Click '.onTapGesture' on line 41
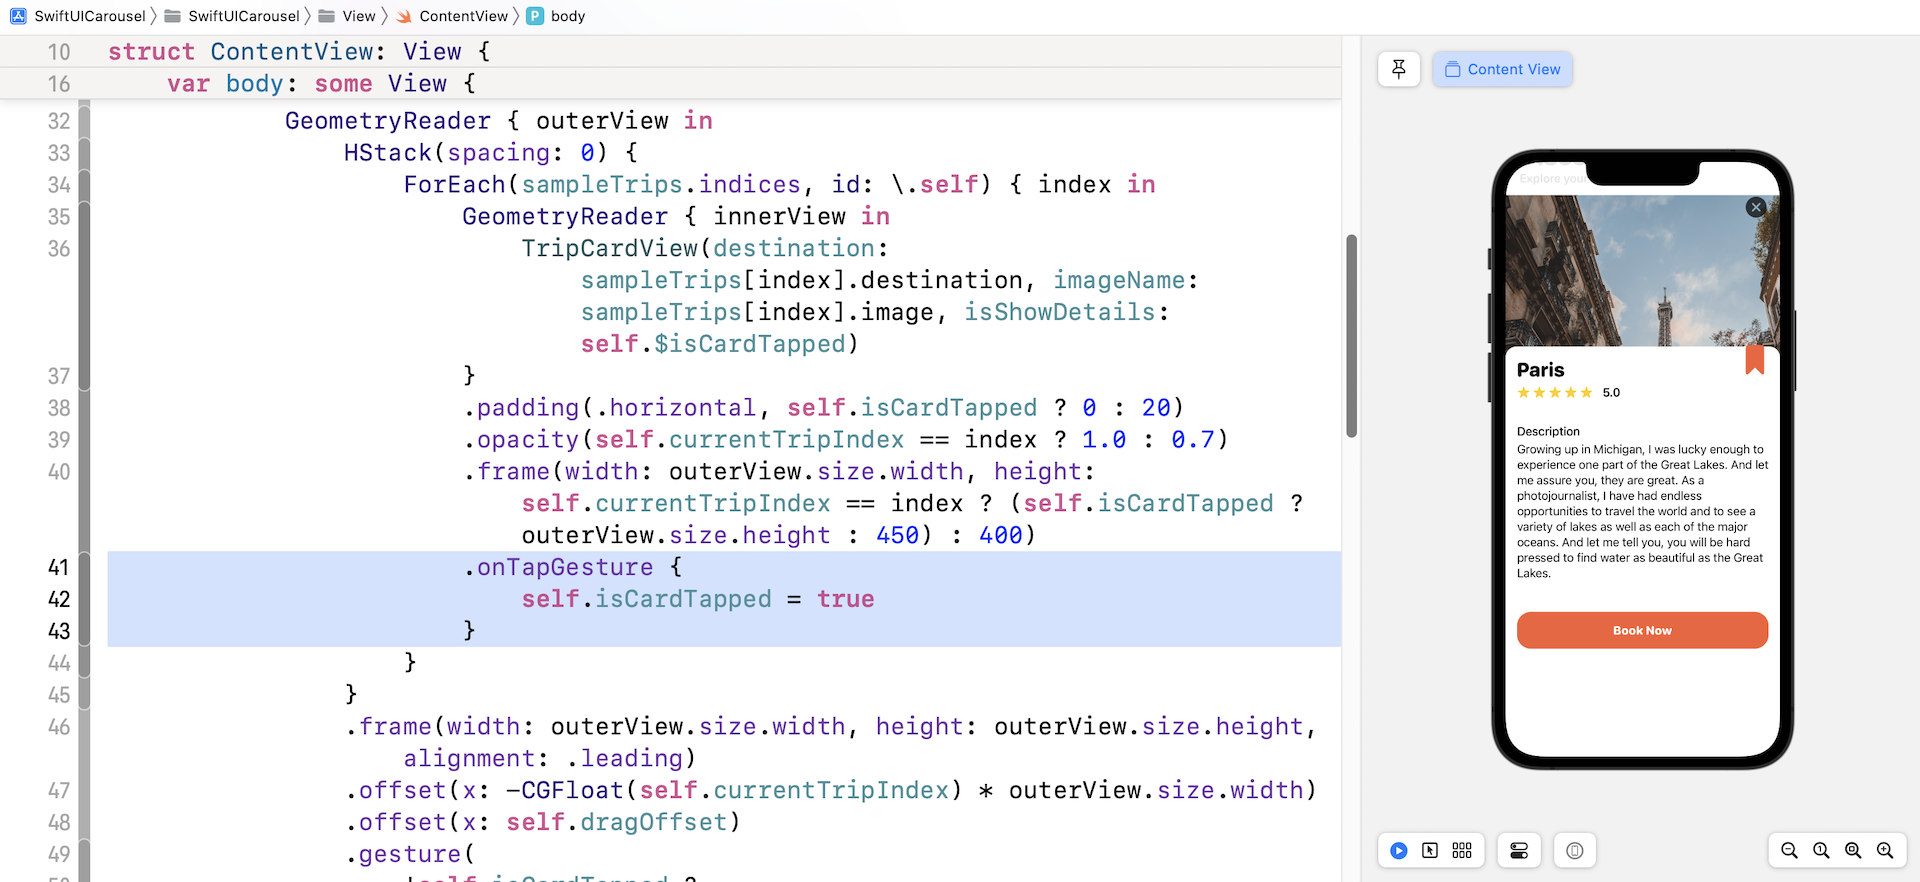Image resolution: width=1920 pixels, height=882 pixels. click(x=558, y=567)
